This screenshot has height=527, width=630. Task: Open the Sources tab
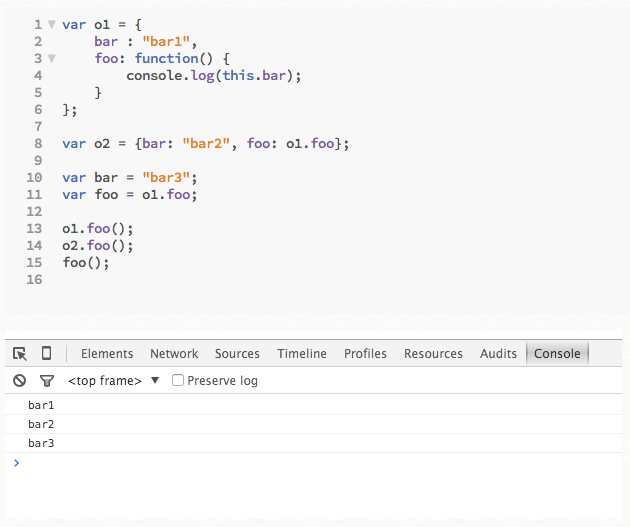pyautogui.click(x=237, y=353)
